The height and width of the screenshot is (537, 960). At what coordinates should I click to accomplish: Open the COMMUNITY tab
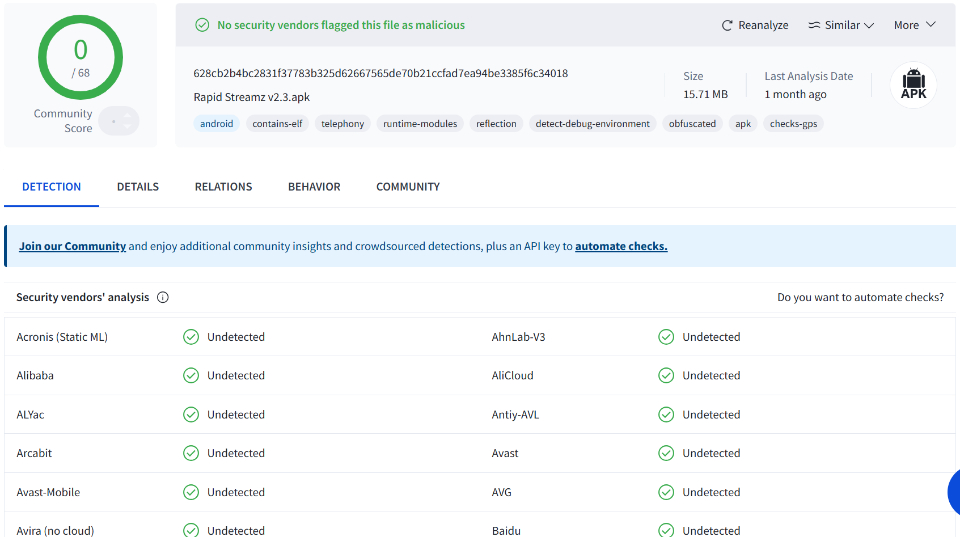click(408, 187)
